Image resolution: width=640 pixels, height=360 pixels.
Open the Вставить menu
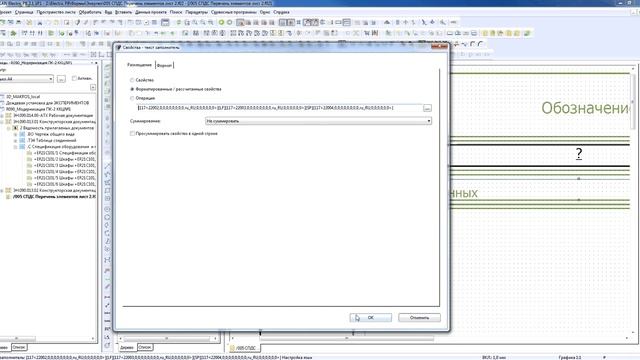pyautogui.click(x=123, y=12)
